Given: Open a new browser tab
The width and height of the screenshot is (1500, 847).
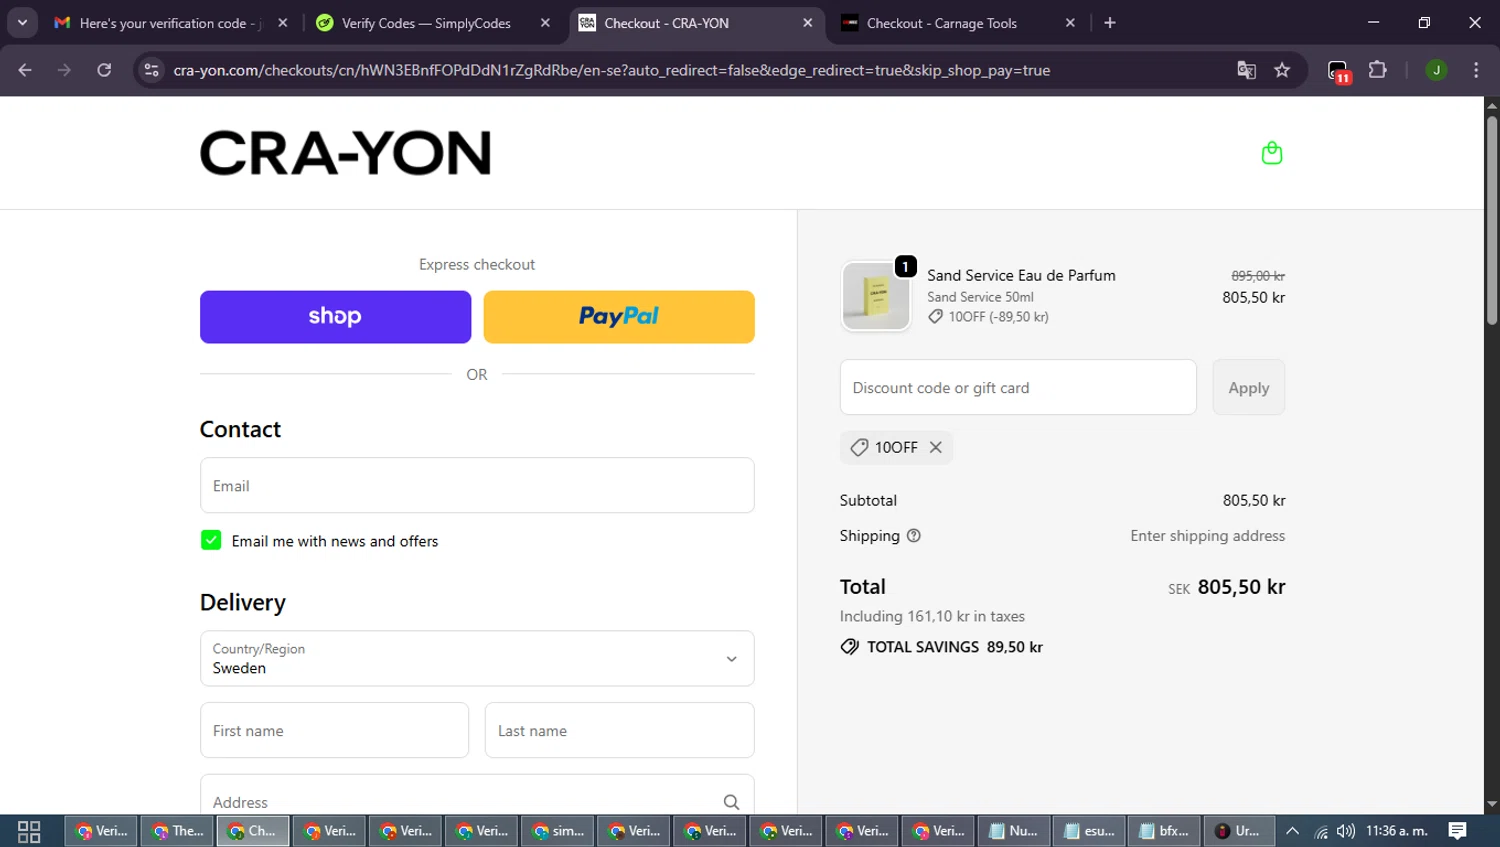Looking at the screenshot, I should click(1110, 23).
